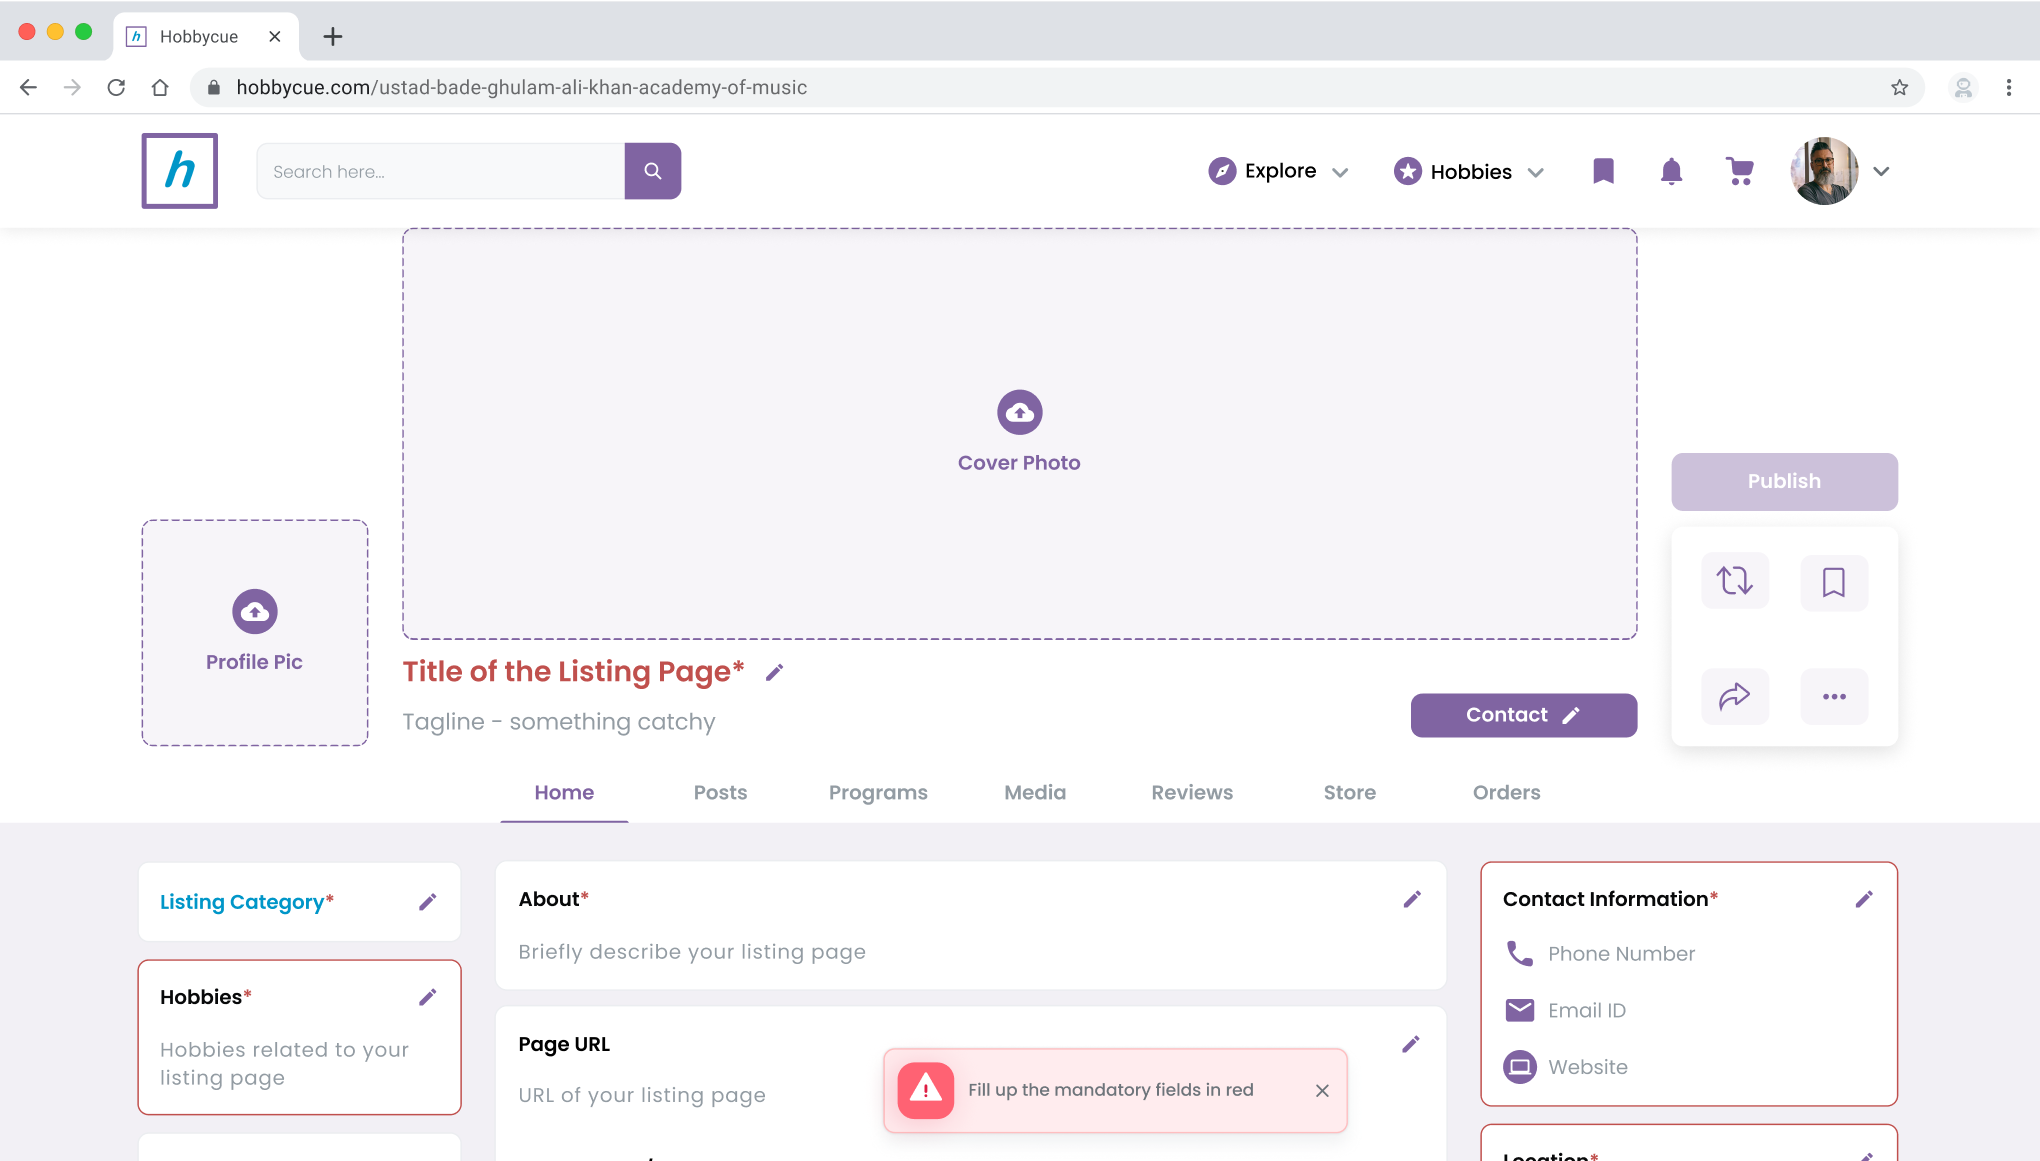
Task: Click the repost arrows icon
Action: coord(1734,581)
